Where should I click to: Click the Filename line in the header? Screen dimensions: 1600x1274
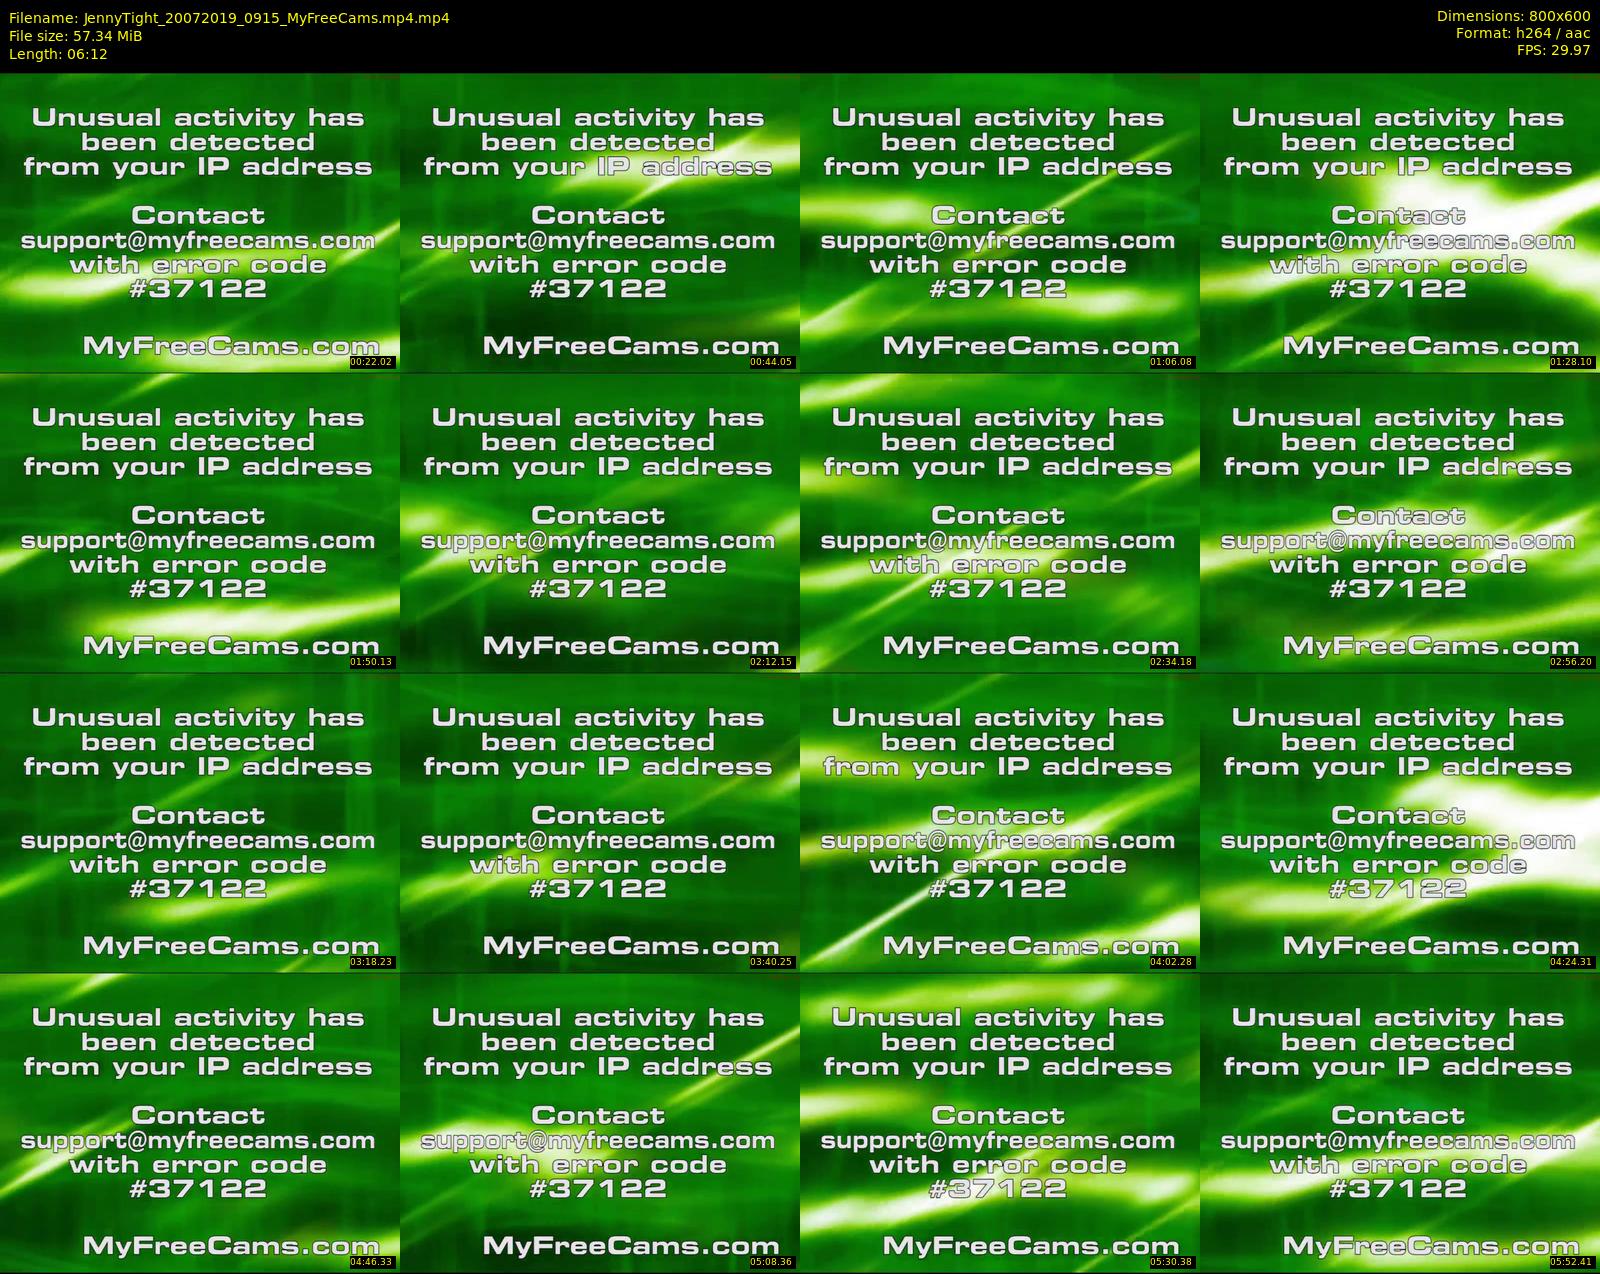click(229, 18)
